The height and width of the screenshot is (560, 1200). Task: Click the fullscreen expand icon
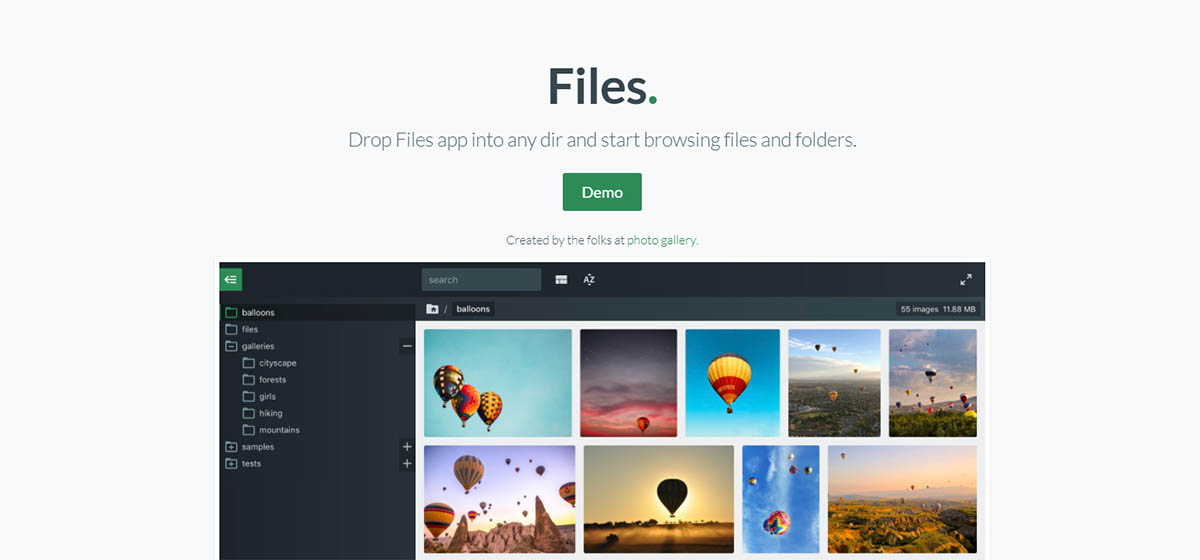point(966,280)
